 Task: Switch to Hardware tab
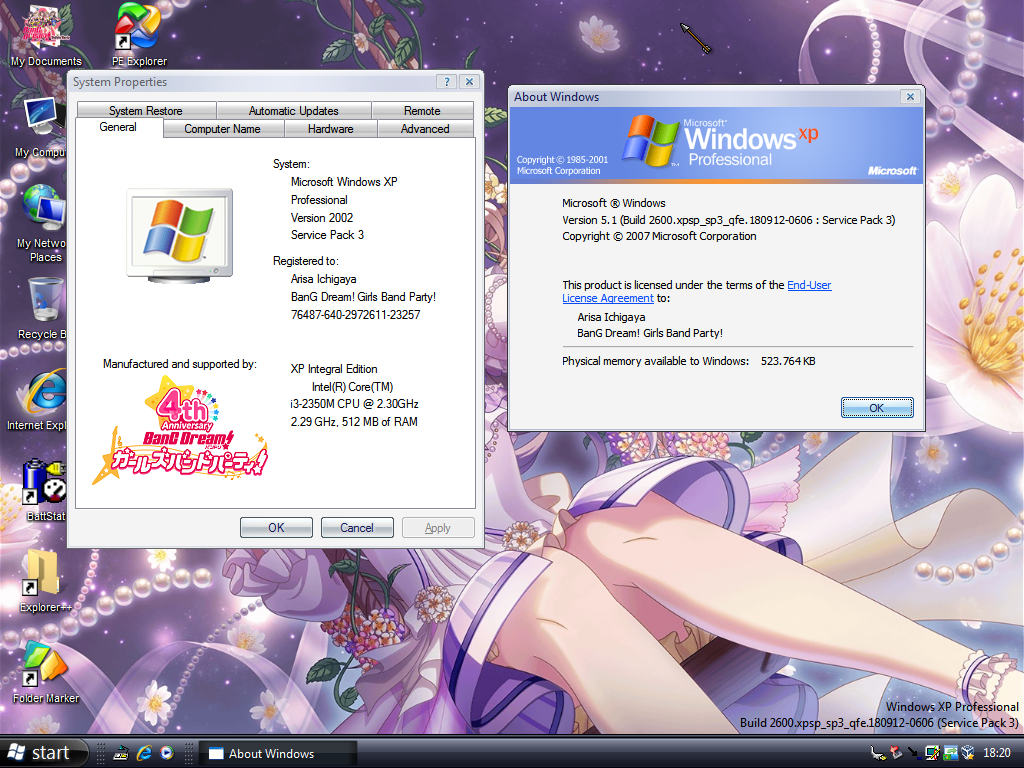point(330,129)
